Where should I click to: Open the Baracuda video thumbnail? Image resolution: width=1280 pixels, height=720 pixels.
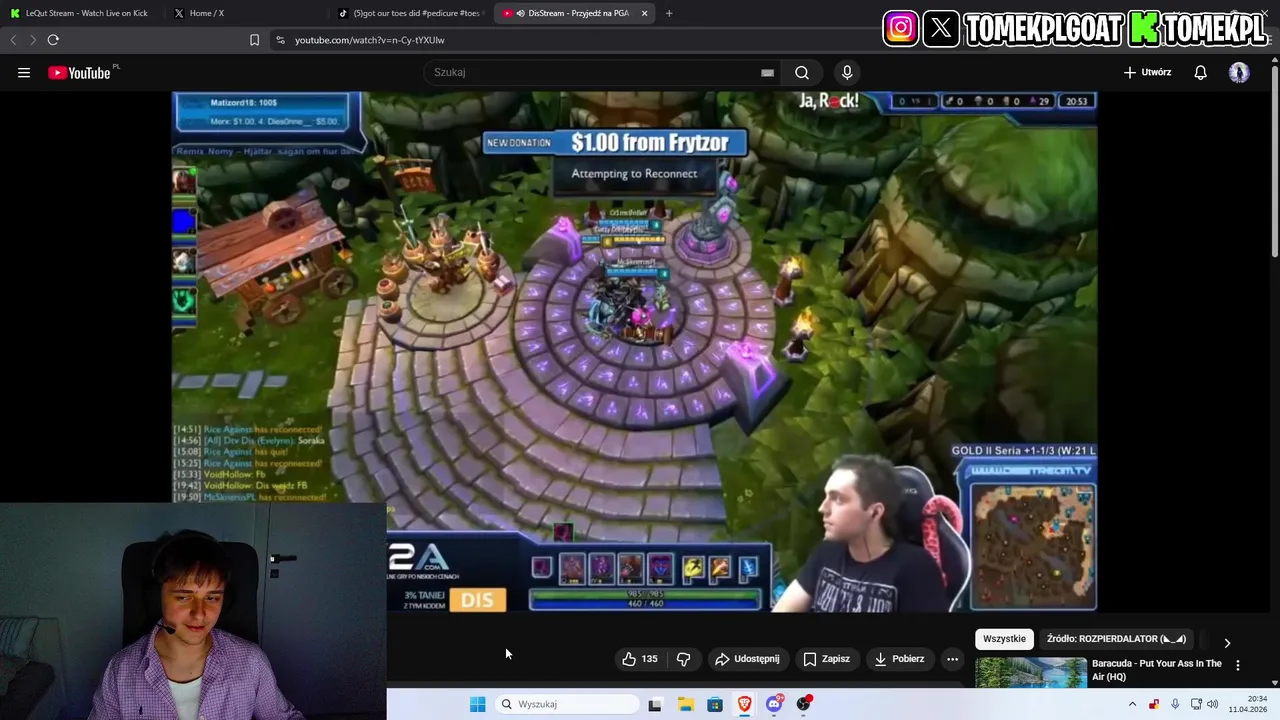tap(1031, 672)
